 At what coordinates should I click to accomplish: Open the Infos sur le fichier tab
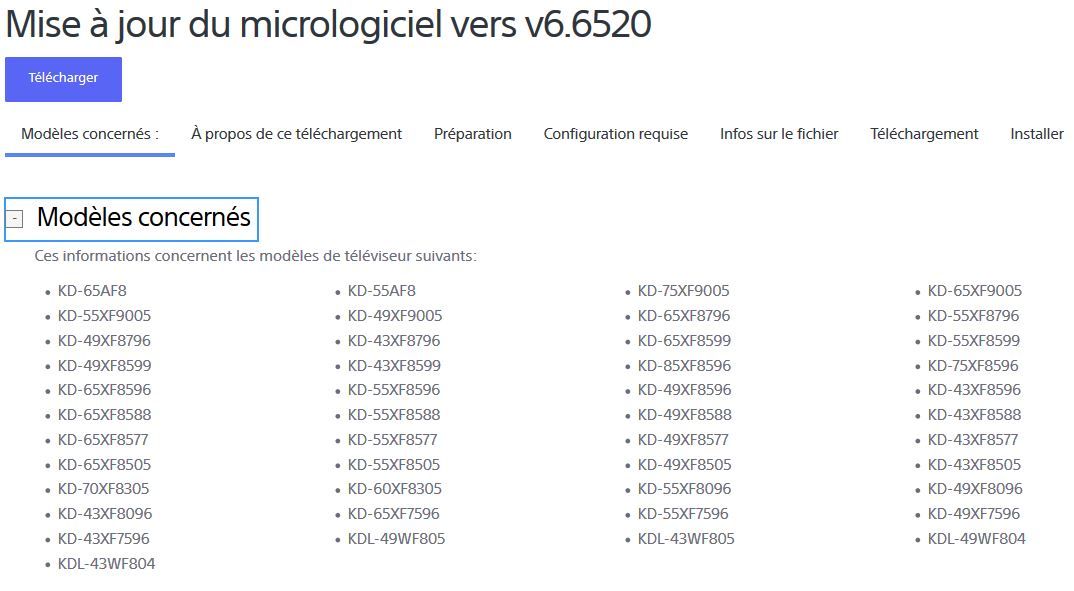point(779,134)
